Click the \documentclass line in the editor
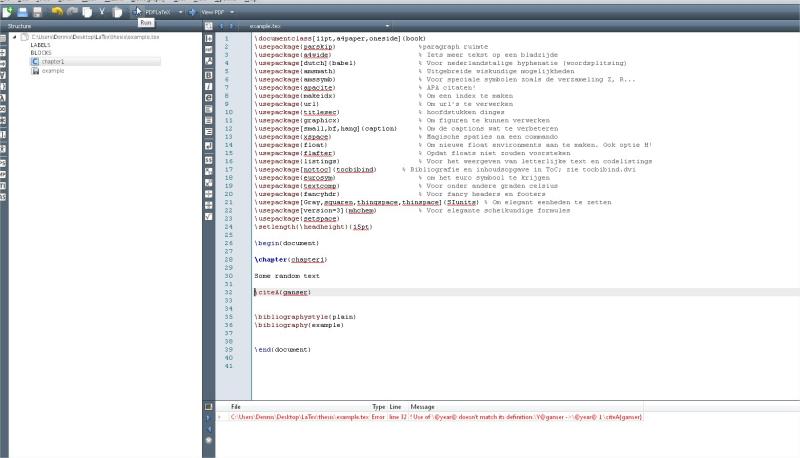 [x=340, y=38]
